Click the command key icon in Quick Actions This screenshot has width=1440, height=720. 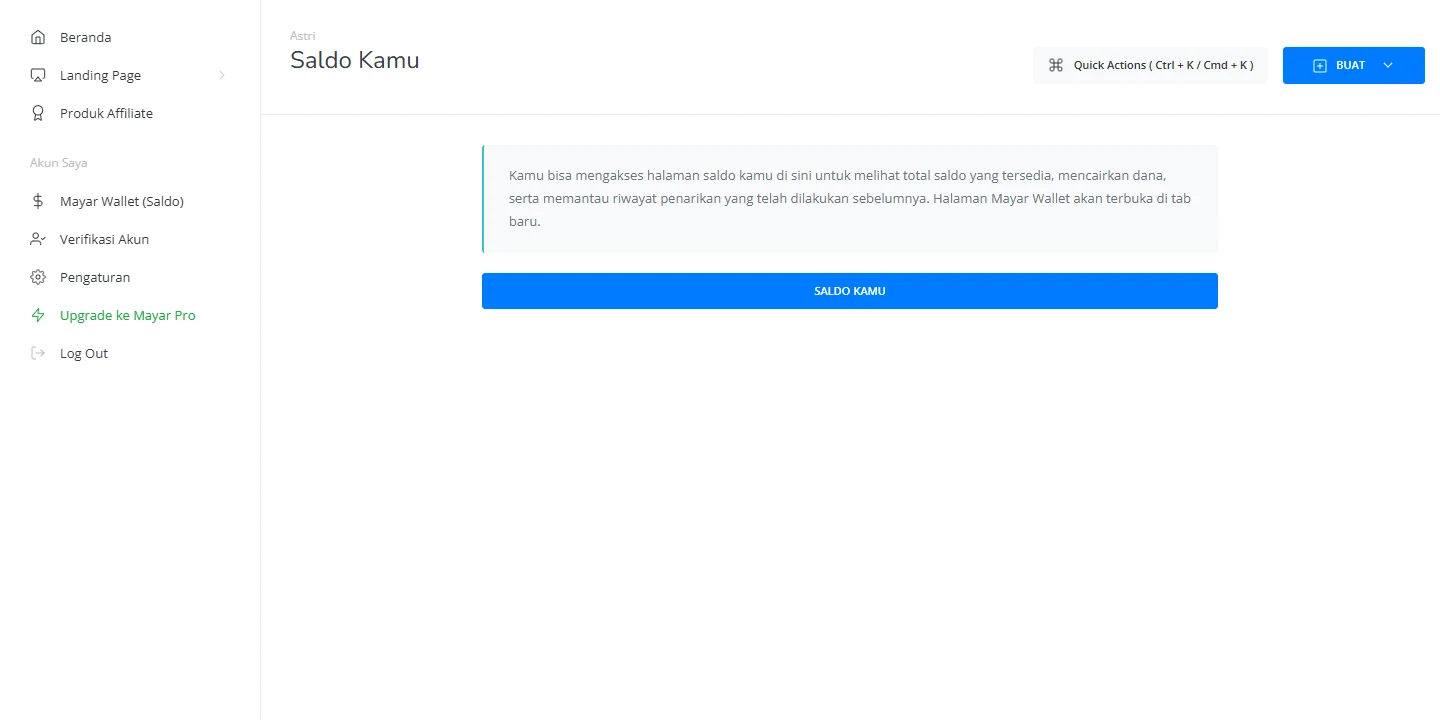(1055, 65)
